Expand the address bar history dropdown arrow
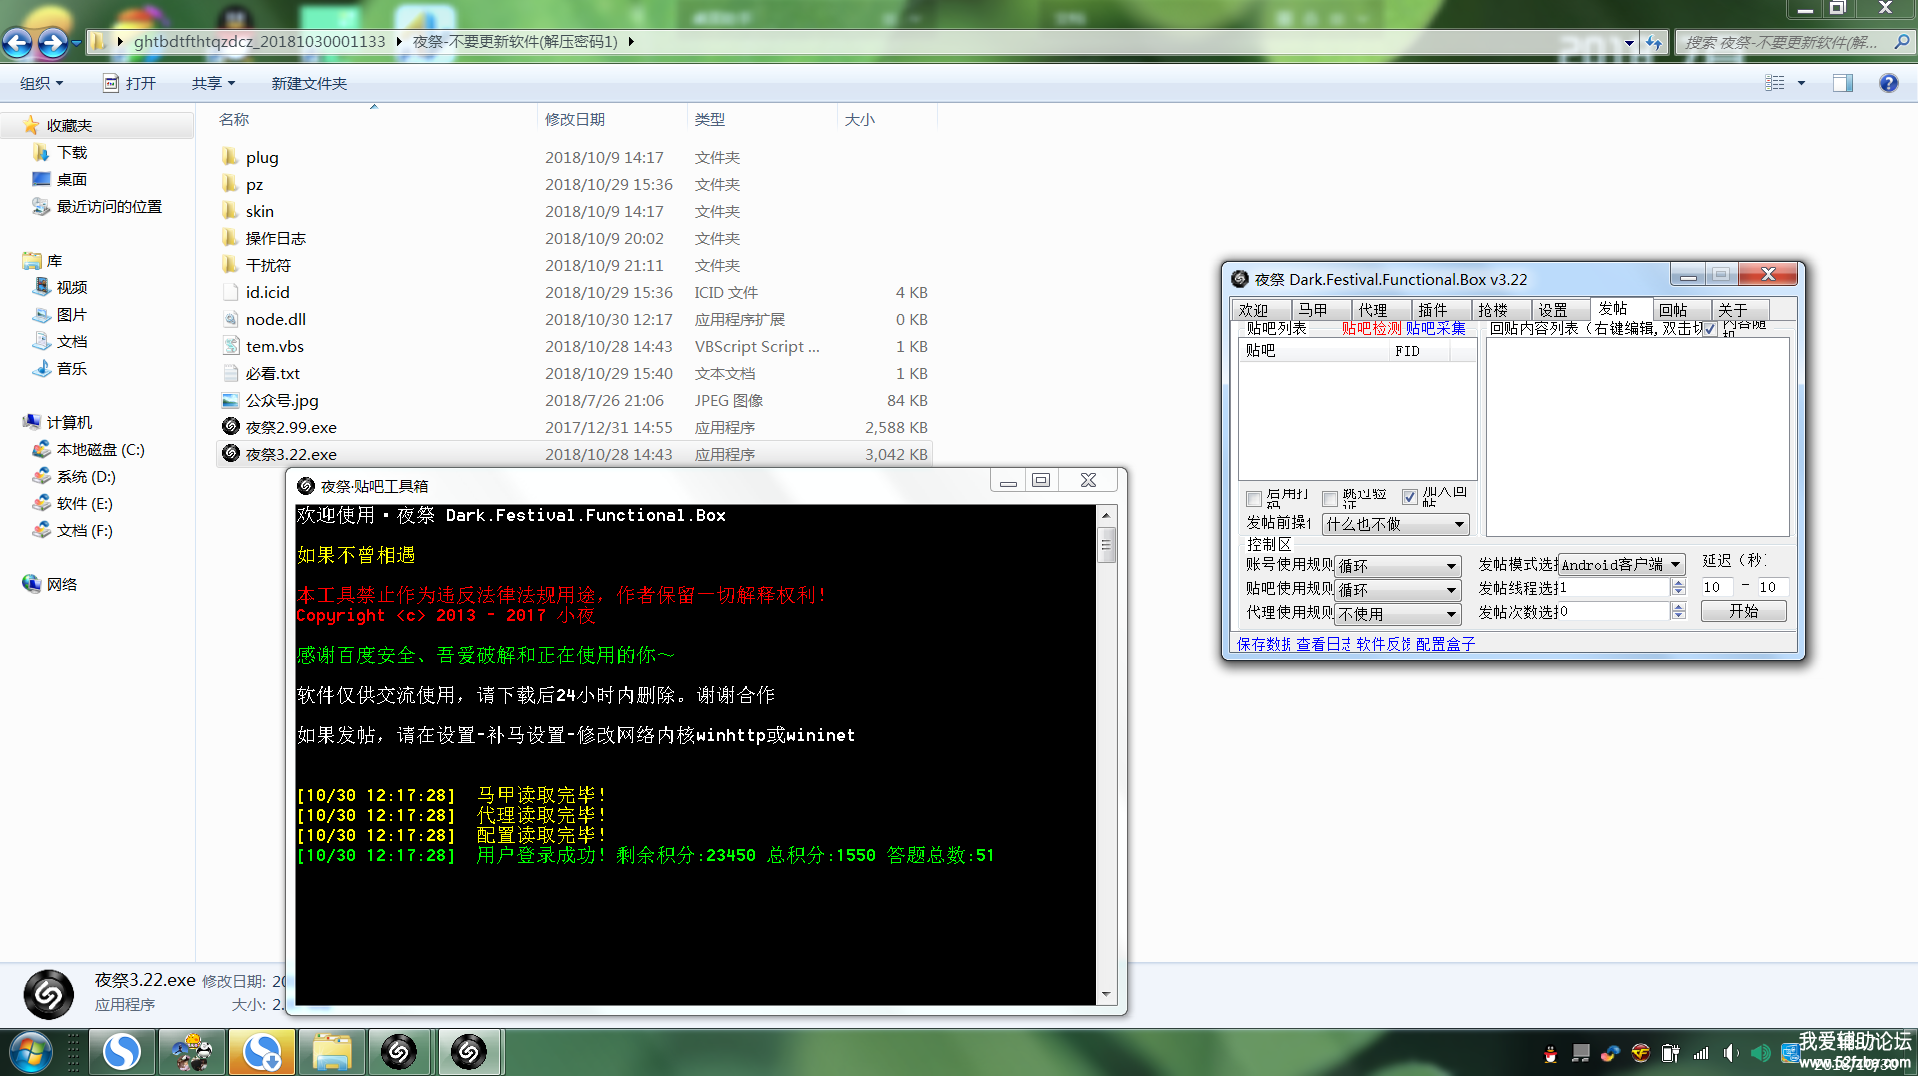 tap(1629, 42)
